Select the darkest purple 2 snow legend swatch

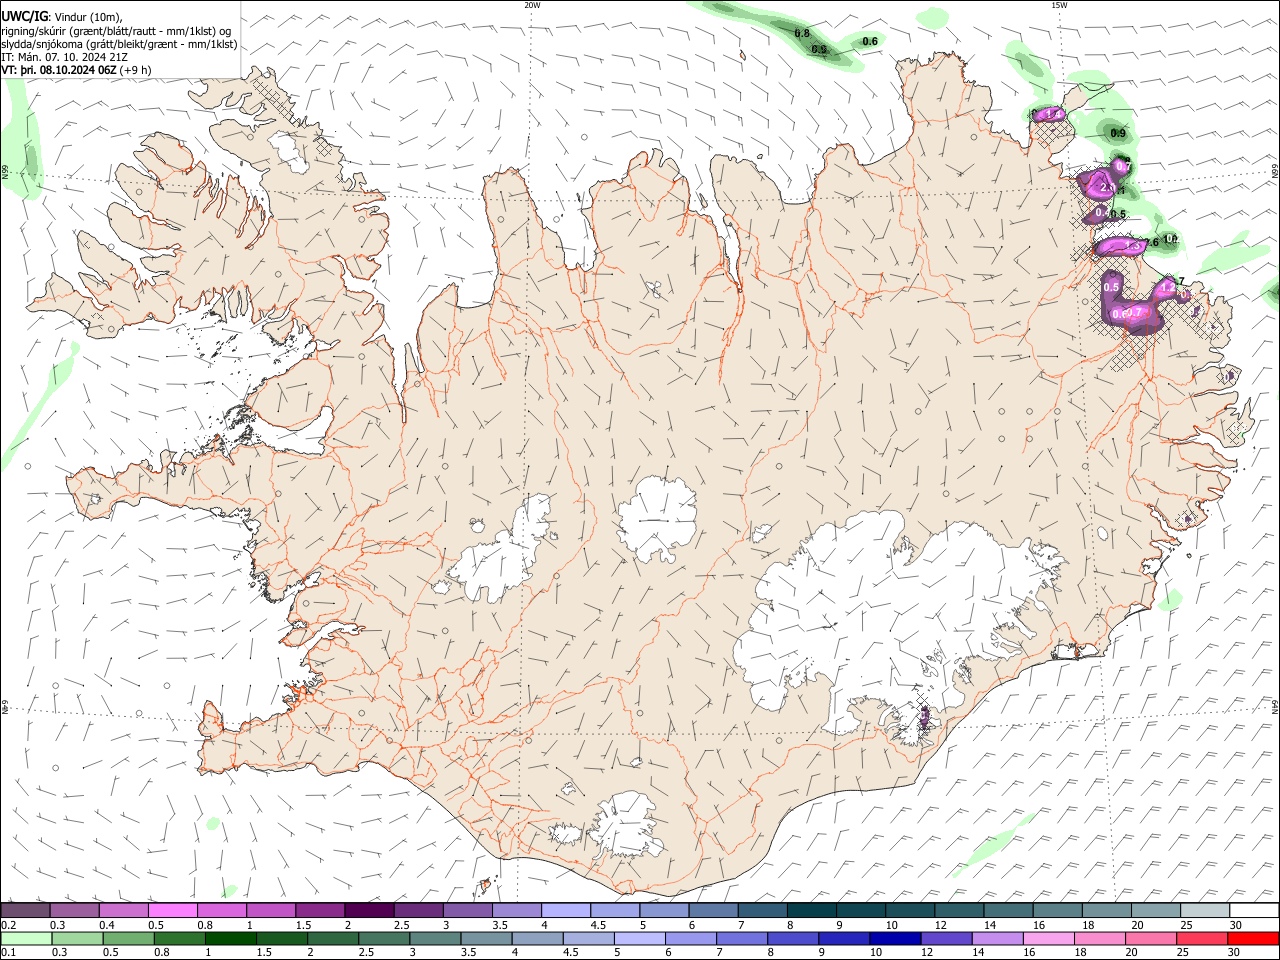coord(369,910)
